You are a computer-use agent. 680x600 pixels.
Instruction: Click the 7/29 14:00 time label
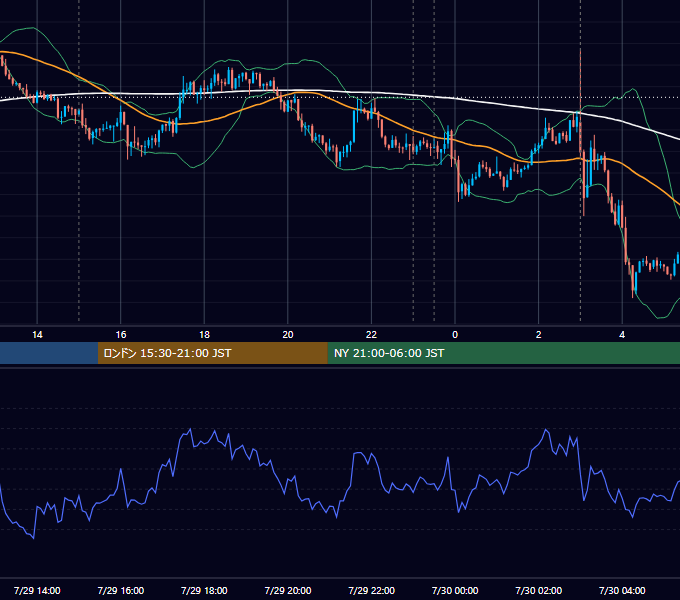[x=37, y=590]
